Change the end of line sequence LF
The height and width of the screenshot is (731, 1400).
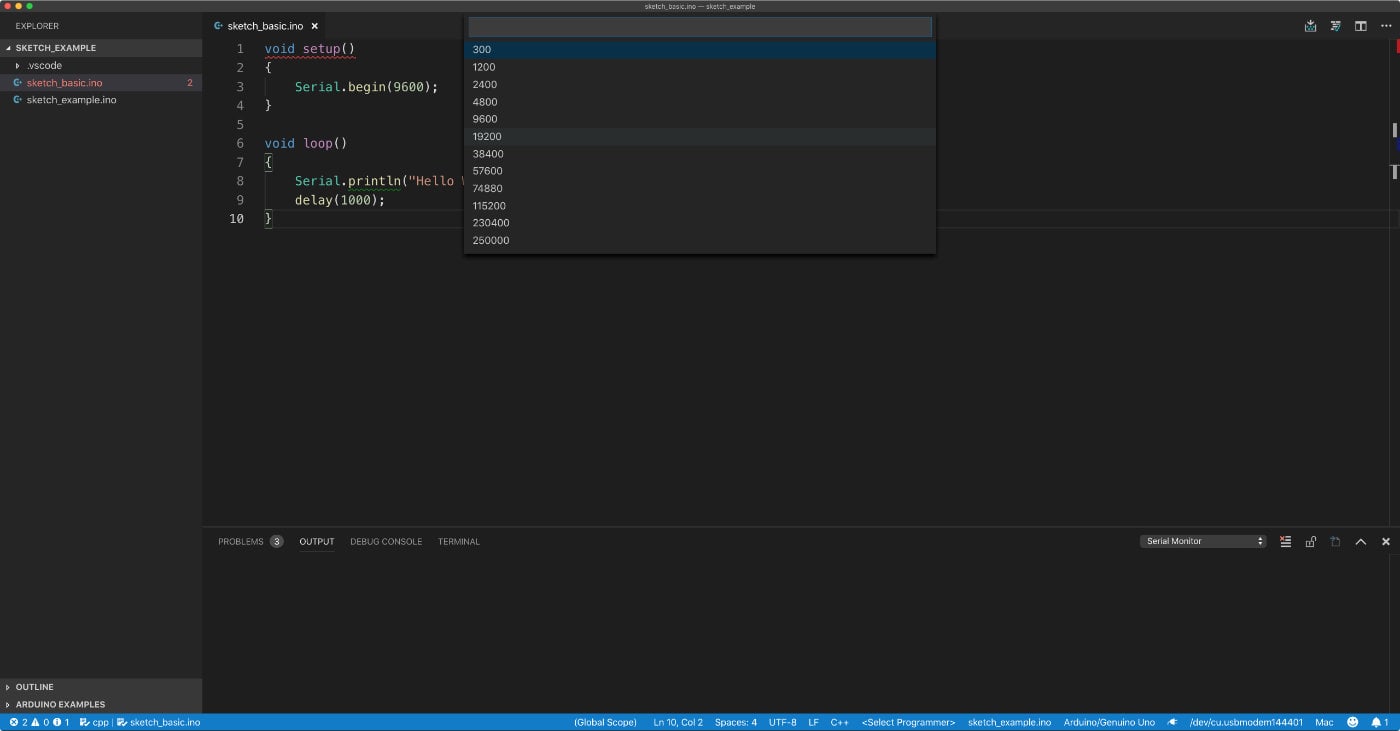coord(814,722)
